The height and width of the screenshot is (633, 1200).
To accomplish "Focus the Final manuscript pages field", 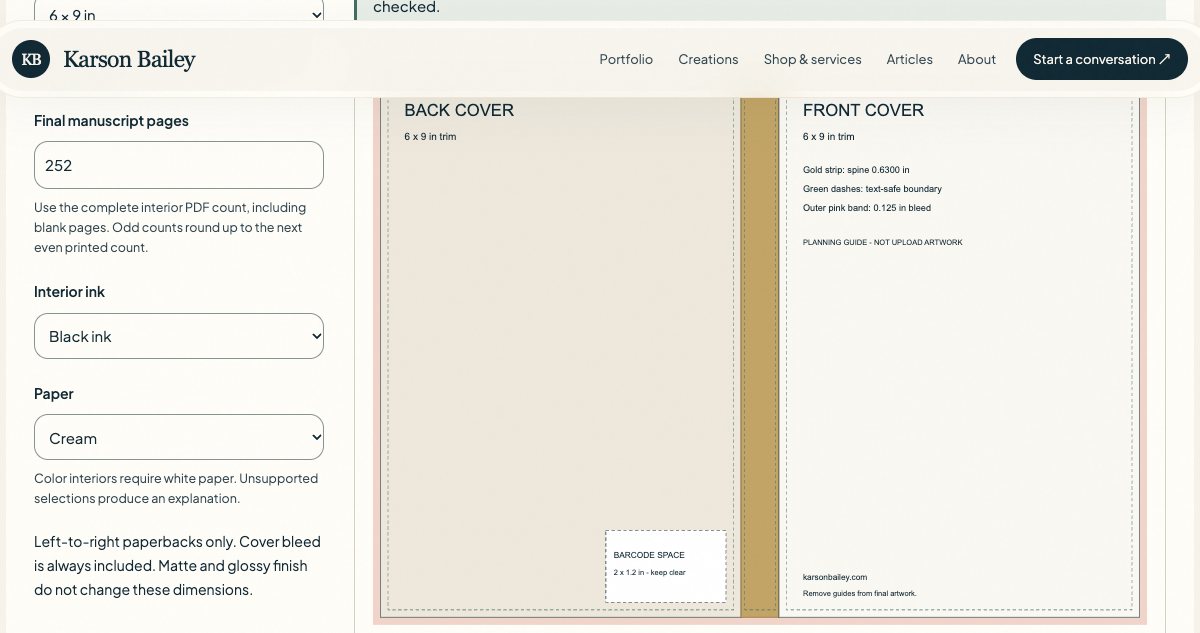I will click(x=179, y=165).
